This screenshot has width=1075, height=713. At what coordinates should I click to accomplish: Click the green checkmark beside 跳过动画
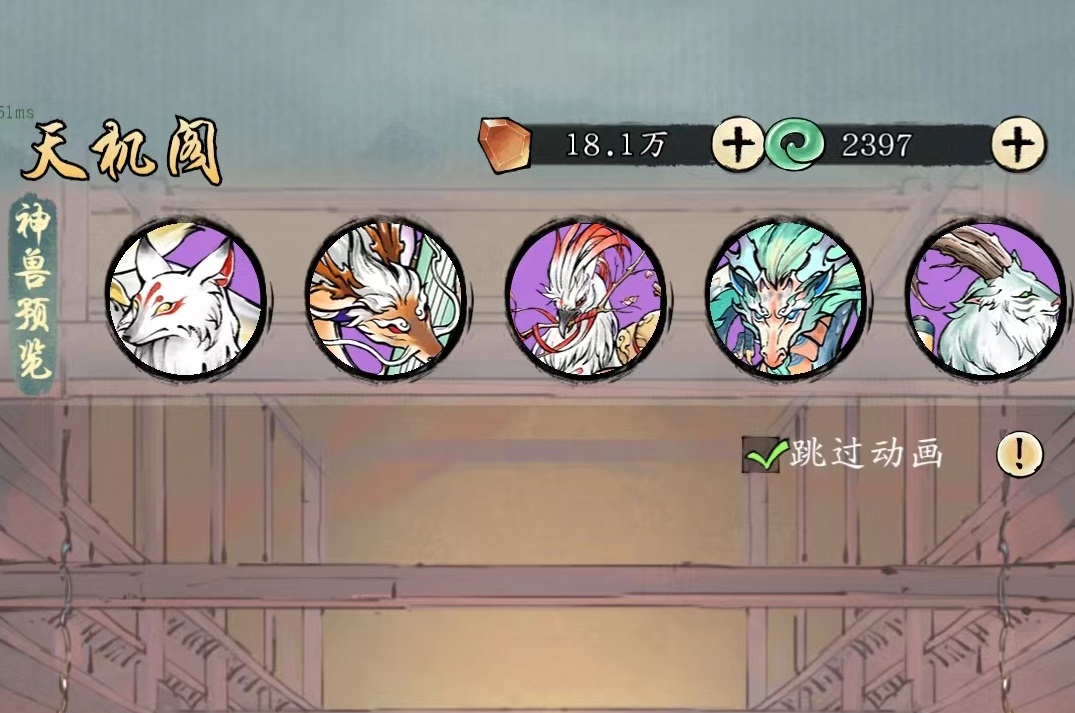766,454
